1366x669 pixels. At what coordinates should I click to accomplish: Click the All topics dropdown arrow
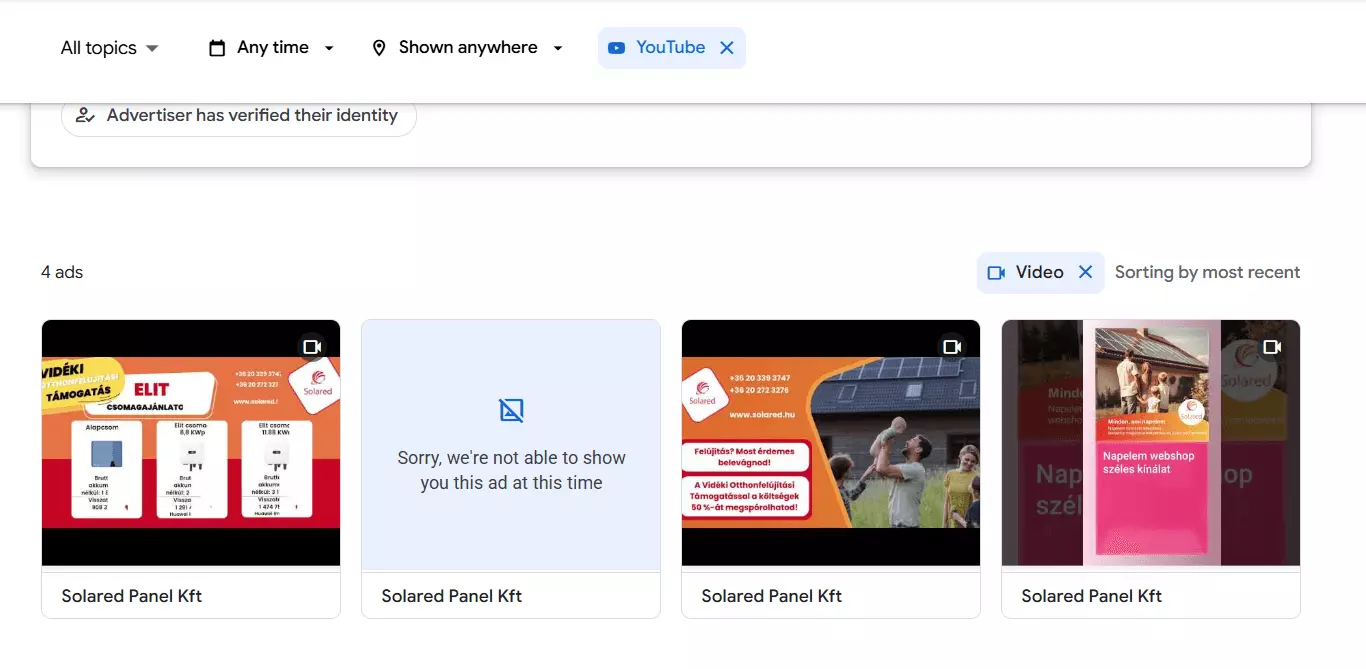(152, 48)
